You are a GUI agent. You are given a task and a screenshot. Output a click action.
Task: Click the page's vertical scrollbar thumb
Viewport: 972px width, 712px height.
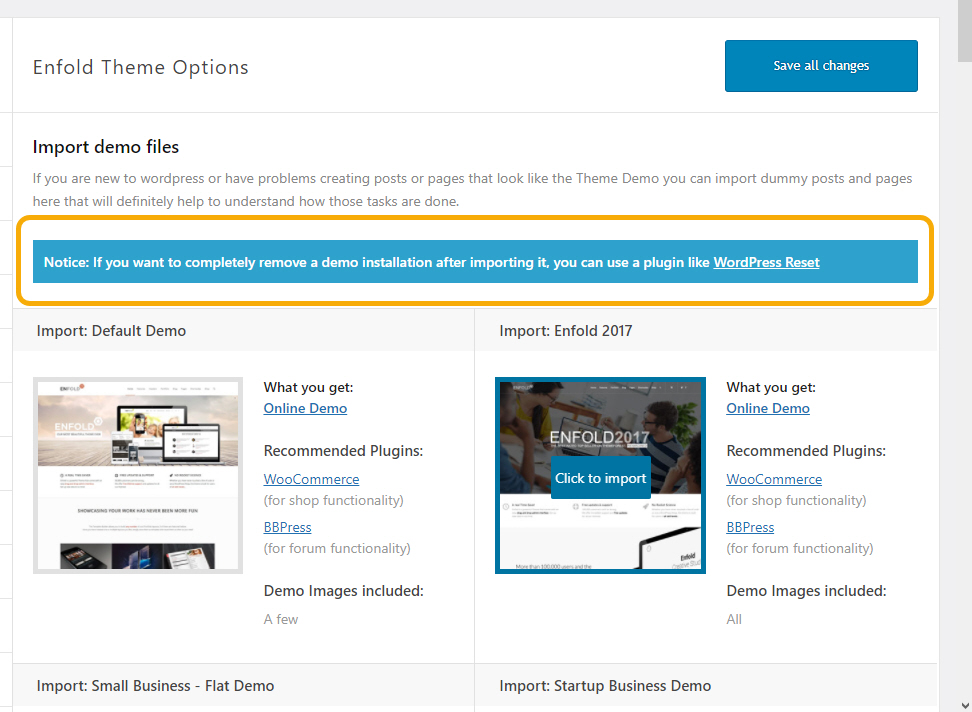click(965, 31)
